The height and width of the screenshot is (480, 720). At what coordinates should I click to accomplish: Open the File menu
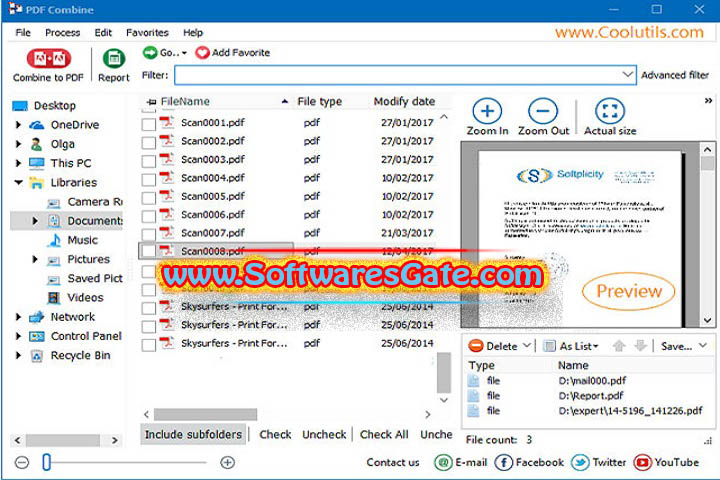tap(23, 33)
